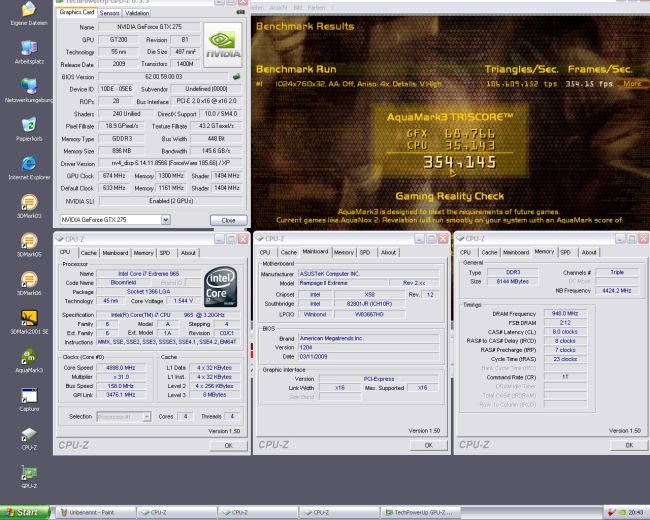
Task: Open Cache tab in right CPU-Z window
Action: click(489, 252)
